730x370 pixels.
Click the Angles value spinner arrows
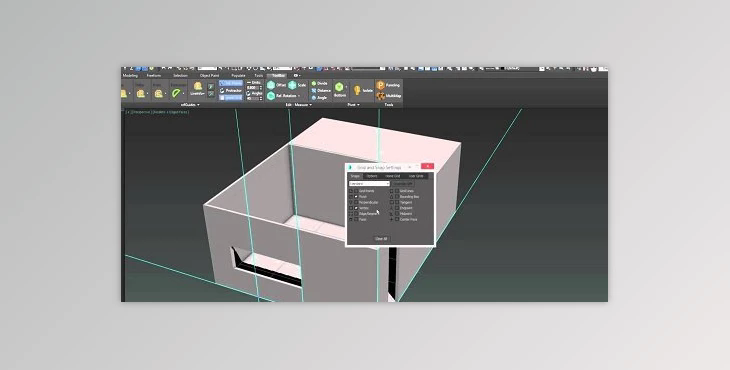tap(261, 99)
